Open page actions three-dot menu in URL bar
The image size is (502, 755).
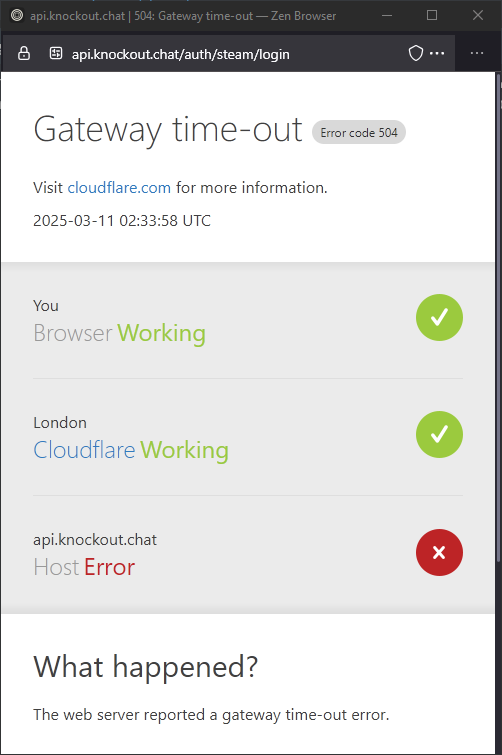tap(437, 53)
